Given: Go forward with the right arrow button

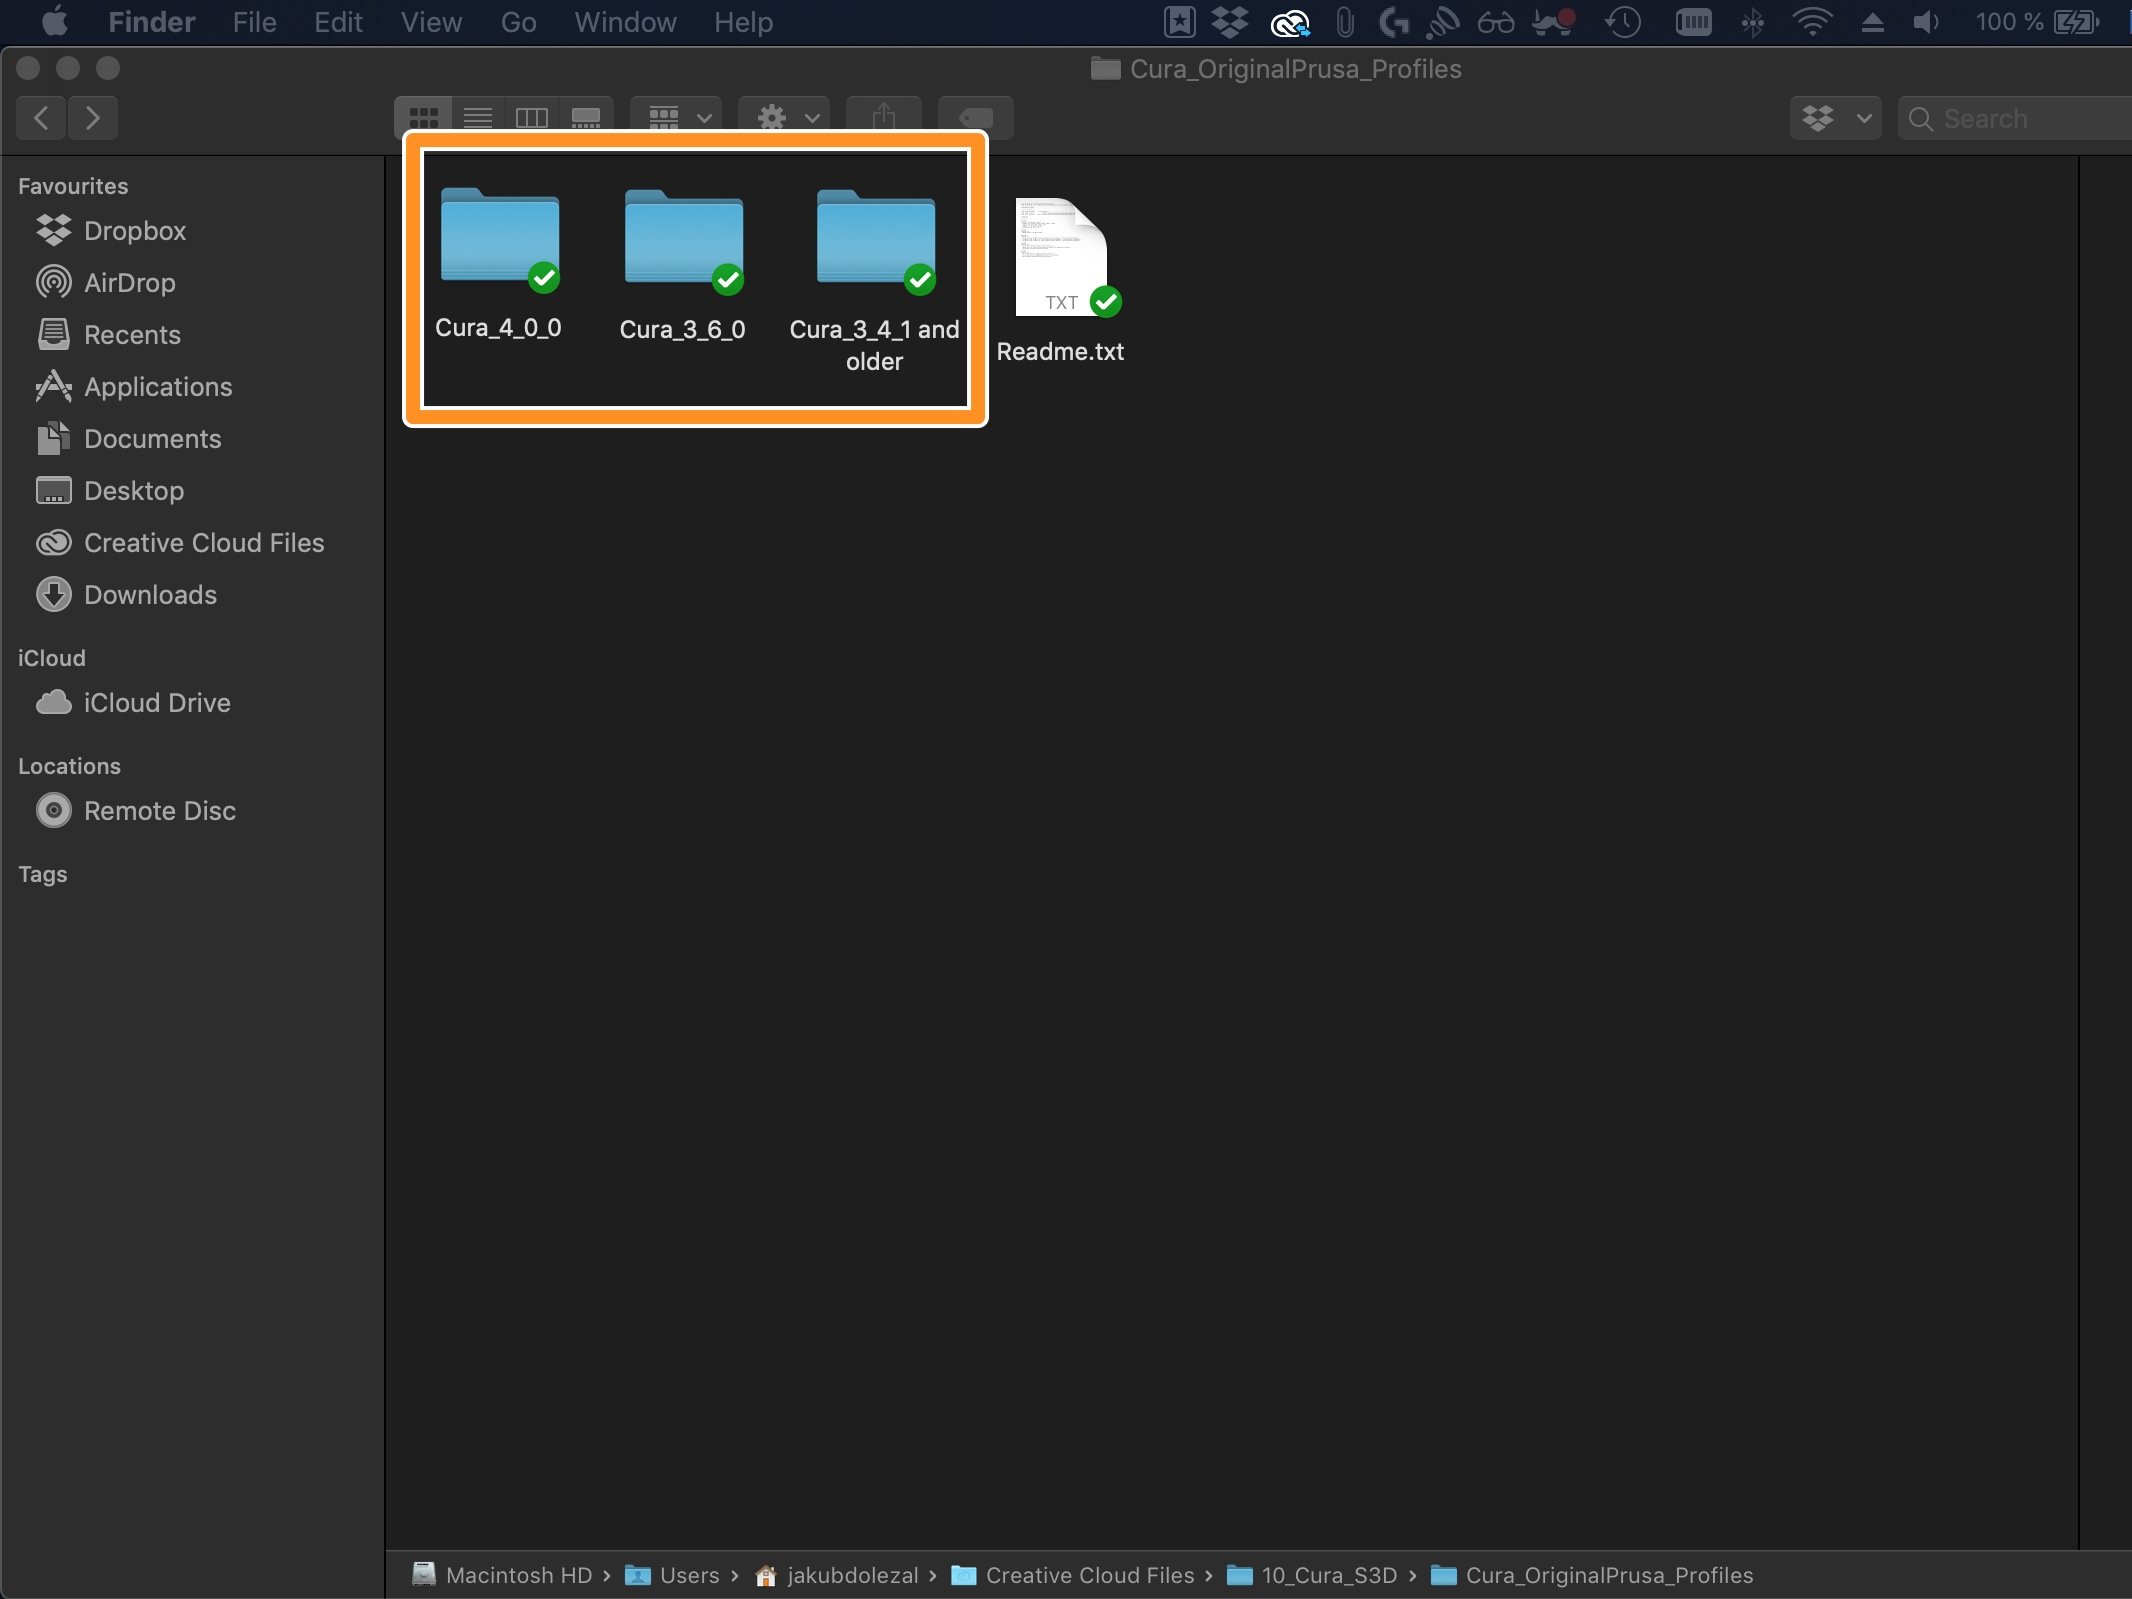Looking at the screenshot, I should click(93, 118).
